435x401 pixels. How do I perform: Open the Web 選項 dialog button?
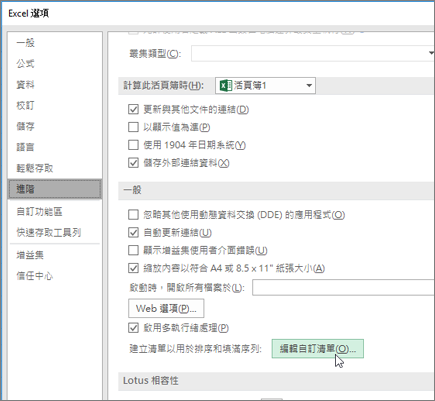tap(166, 308)
